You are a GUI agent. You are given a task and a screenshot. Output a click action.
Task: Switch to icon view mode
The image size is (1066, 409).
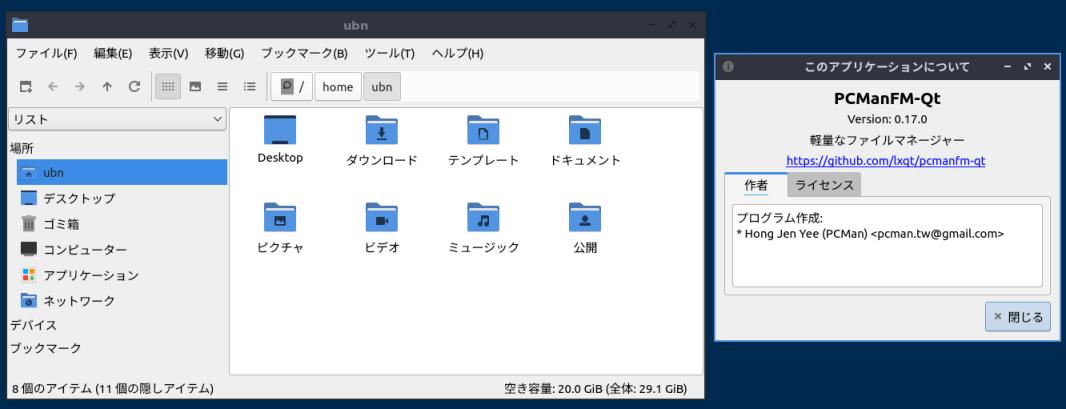coord(168,86)
